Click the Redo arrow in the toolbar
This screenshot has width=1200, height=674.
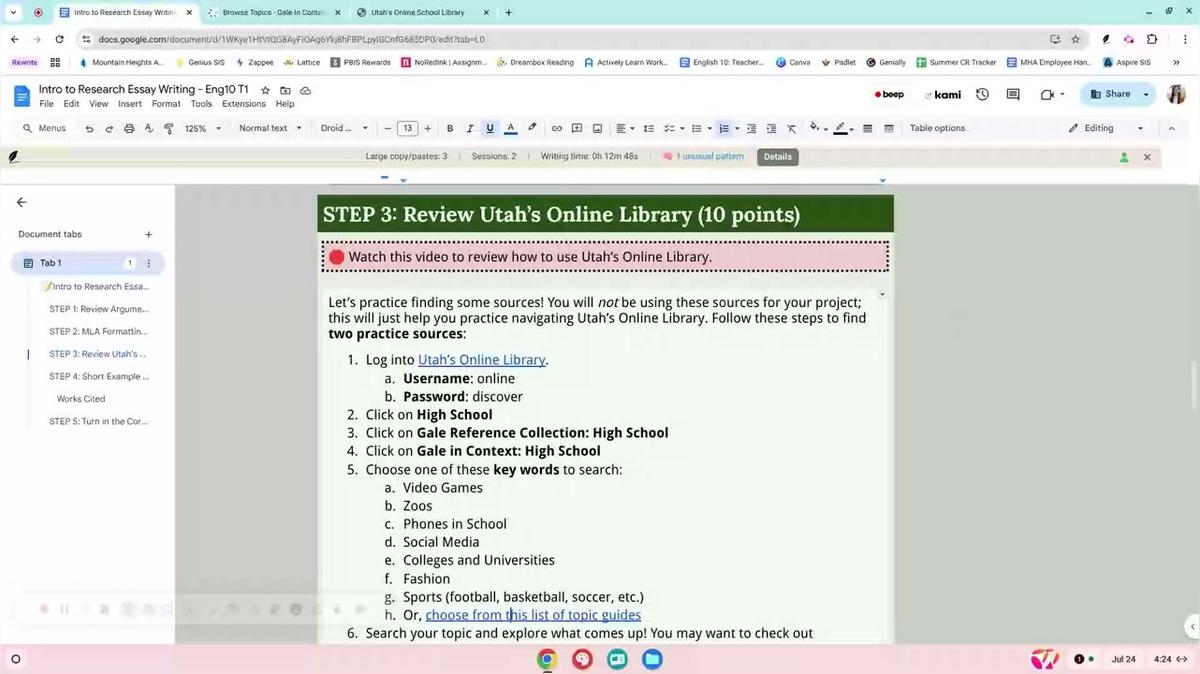click(109, 128)
